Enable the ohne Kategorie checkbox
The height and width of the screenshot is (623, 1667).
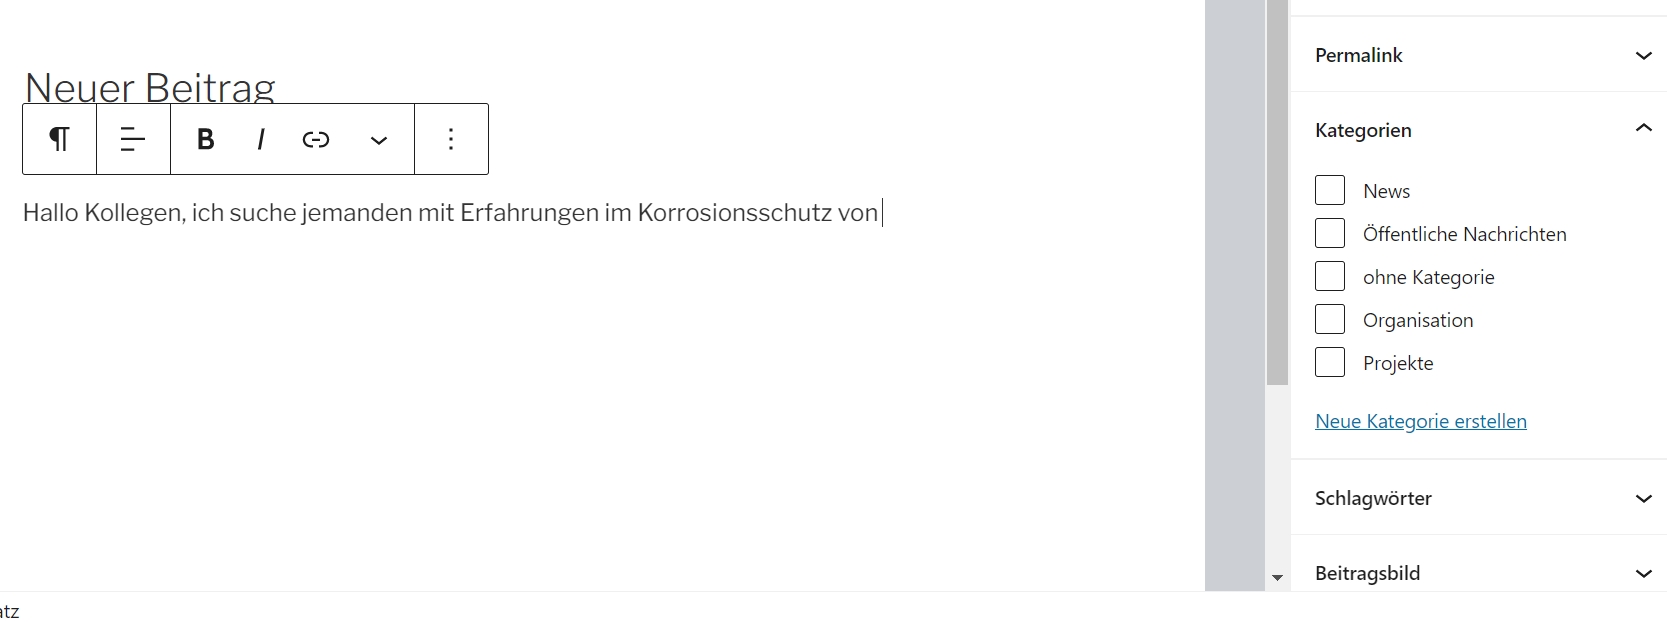1330,276
